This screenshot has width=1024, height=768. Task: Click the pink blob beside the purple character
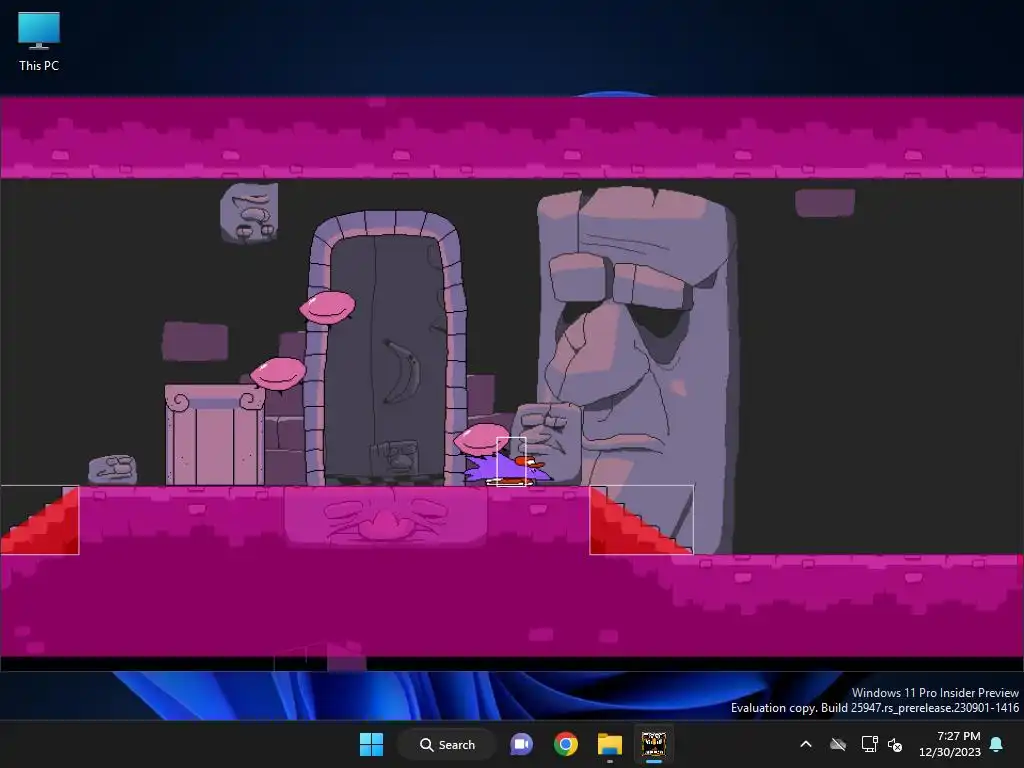[480, 440]
